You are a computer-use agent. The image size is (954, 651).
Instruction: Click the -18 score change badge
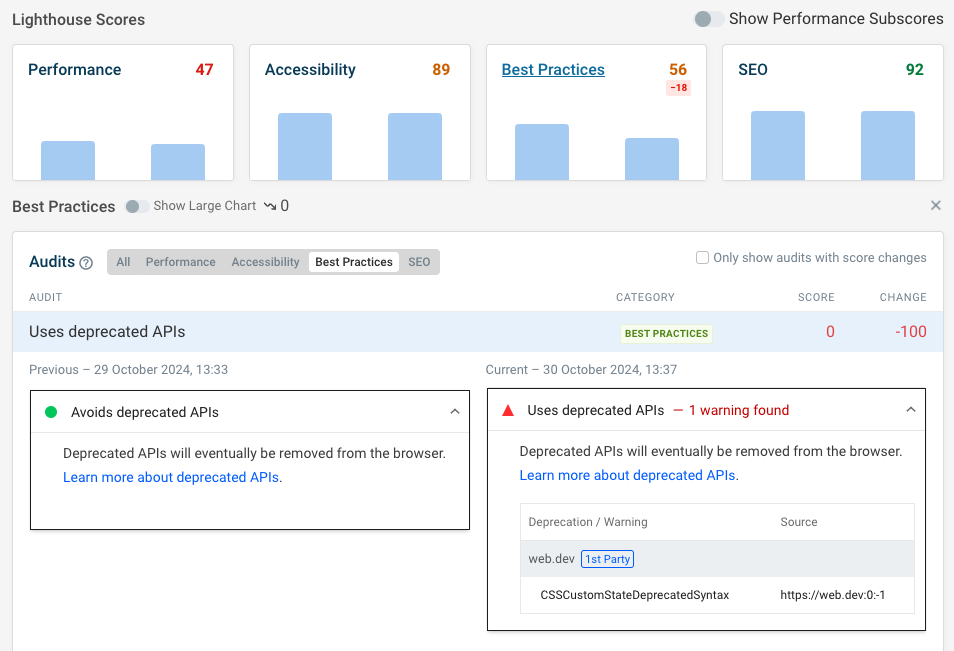pyautogui.click(x=678, y=88)
